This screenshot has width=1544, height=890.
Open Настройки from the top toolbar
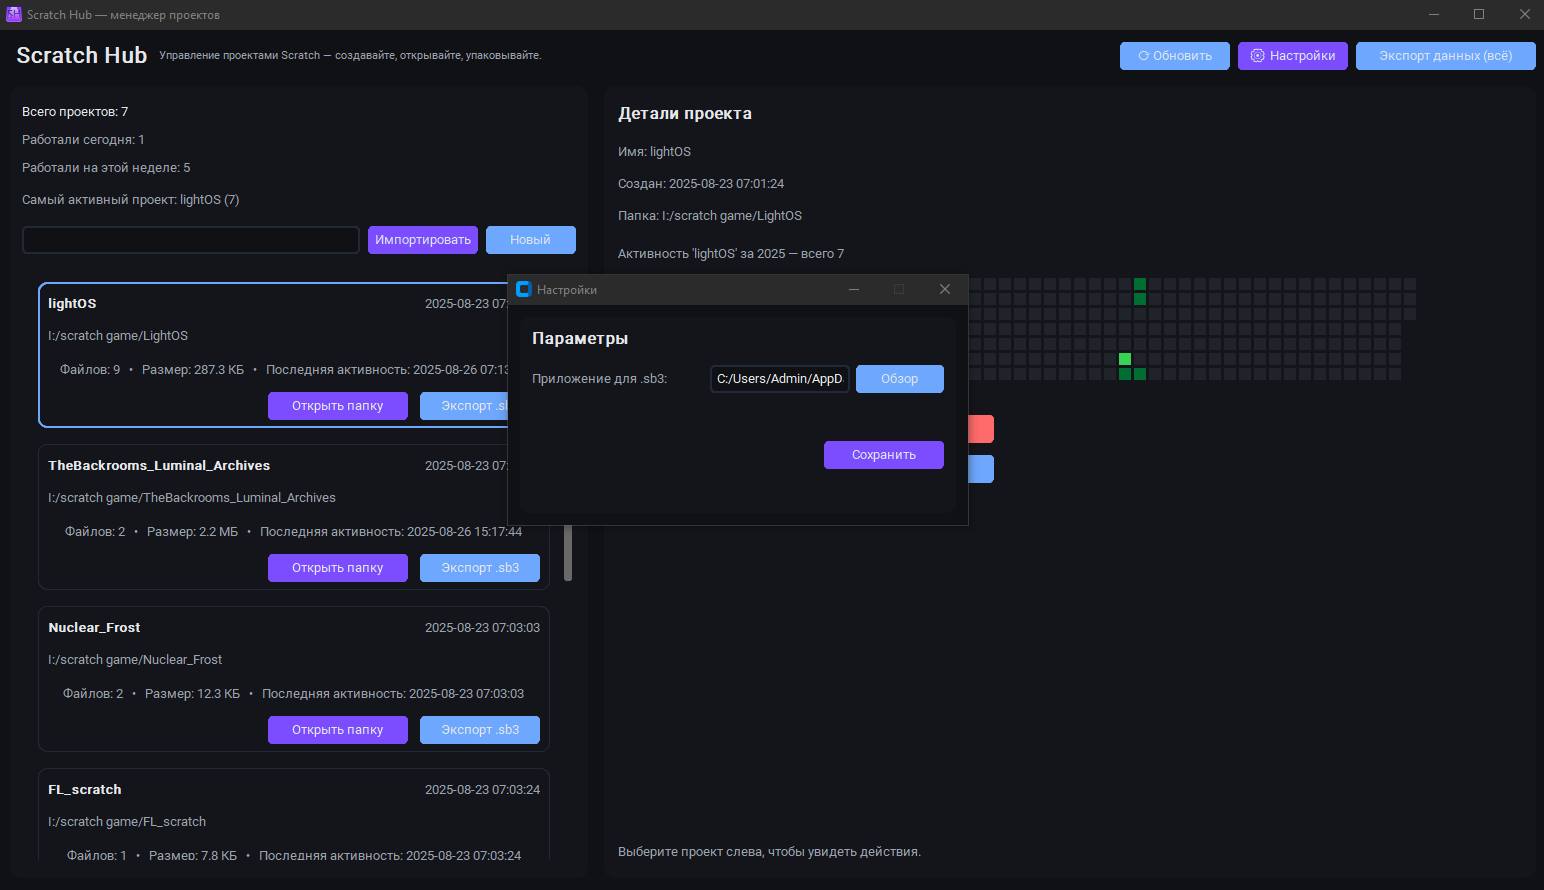[x=1293, y=56]
